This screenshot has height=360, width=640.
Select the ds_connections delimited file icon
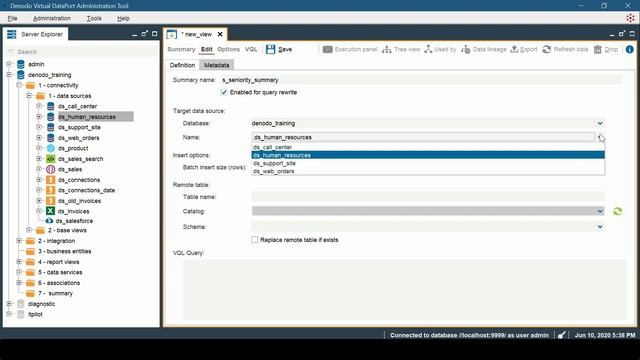51,180
